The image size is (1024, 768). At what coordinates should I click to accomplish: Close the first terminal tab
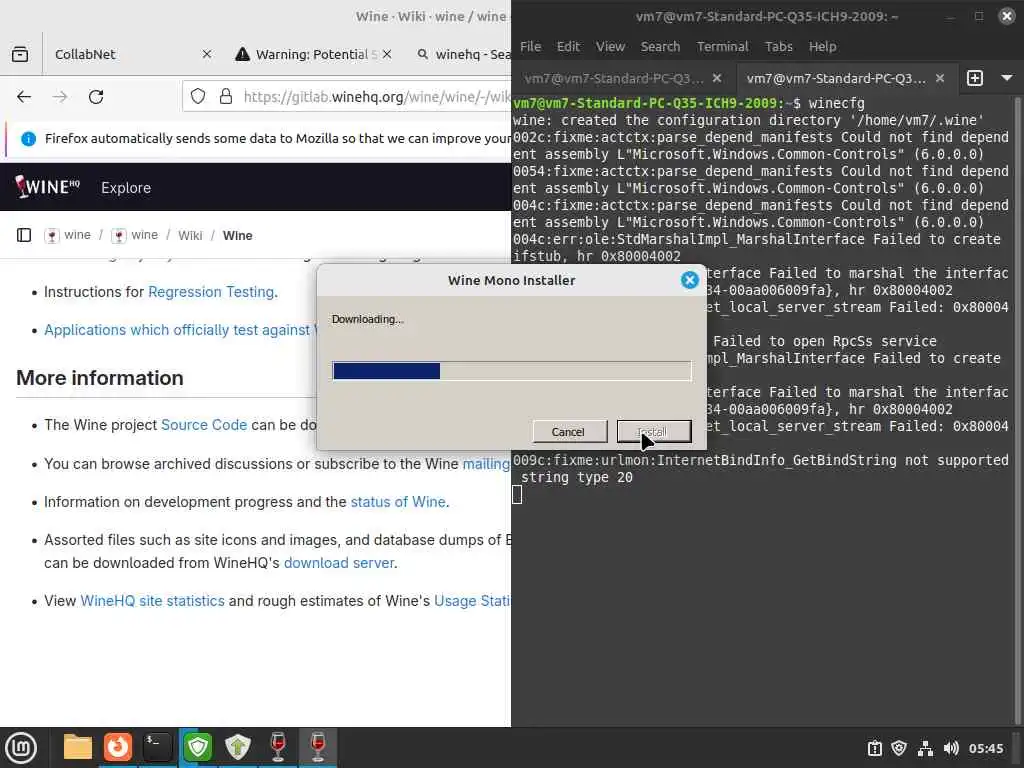click(x=717, y=78)
